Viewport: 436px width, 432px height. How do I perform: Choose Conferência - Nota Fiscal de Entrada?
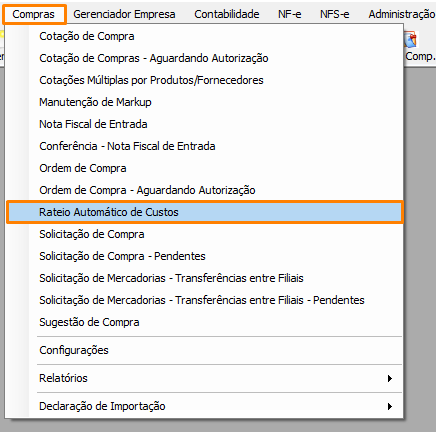click(205, 146)
